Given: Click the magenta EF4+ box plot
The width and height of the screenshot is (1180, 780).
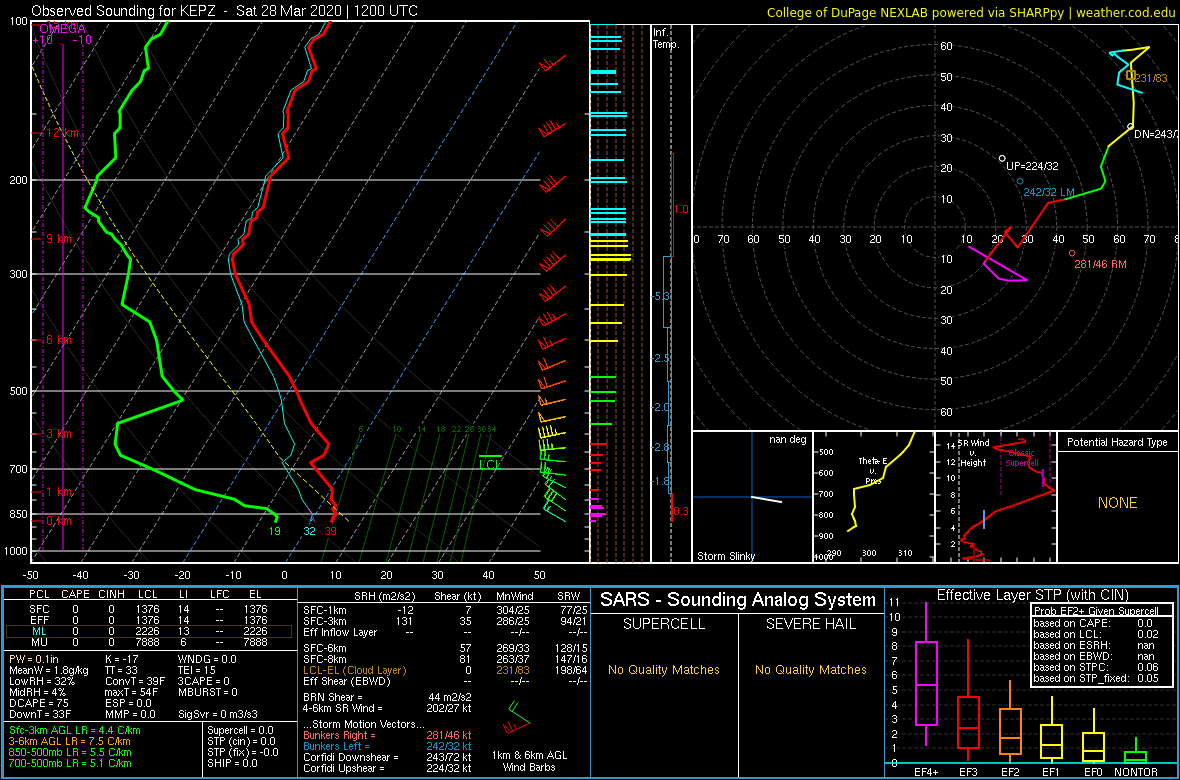Looking at the screenshot, I should click(925, 682).
